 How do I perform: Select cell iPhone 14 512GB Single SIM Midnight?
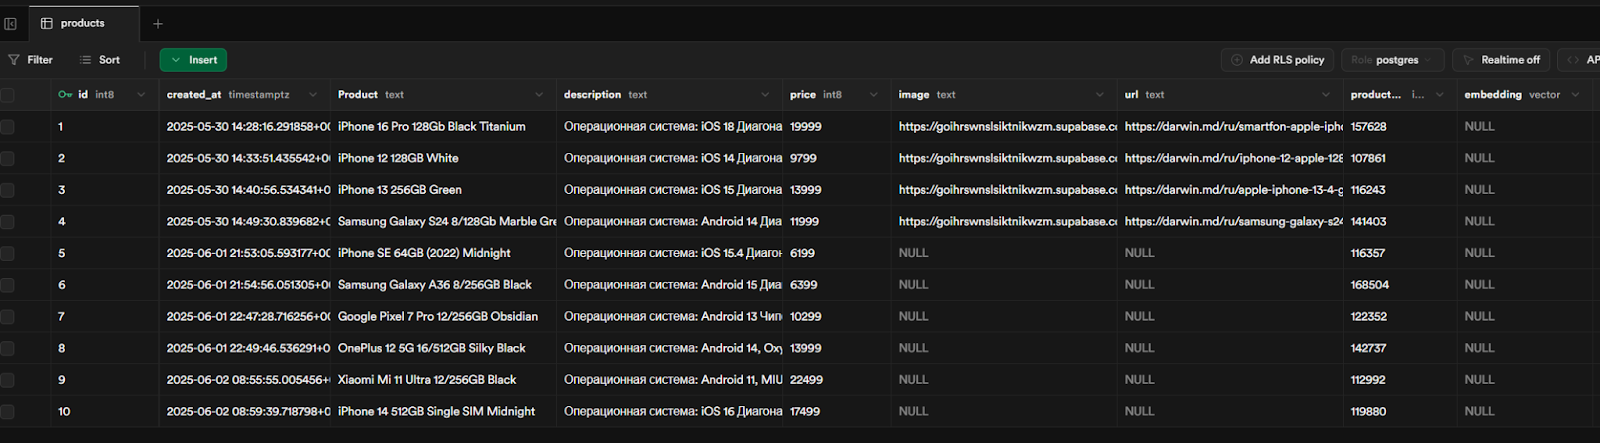(444, 412)
